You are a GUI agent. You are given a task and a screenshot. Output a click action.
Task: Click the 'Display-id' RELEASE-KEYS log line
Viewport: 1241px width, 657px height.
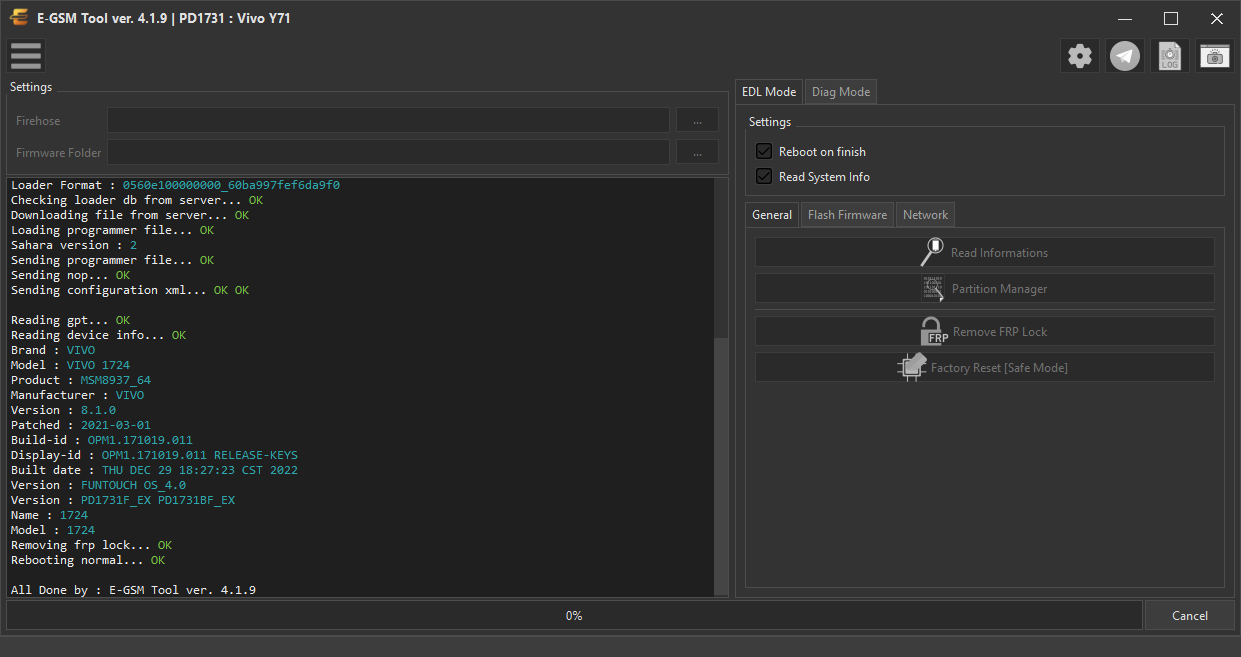click(x=154, y=455)
